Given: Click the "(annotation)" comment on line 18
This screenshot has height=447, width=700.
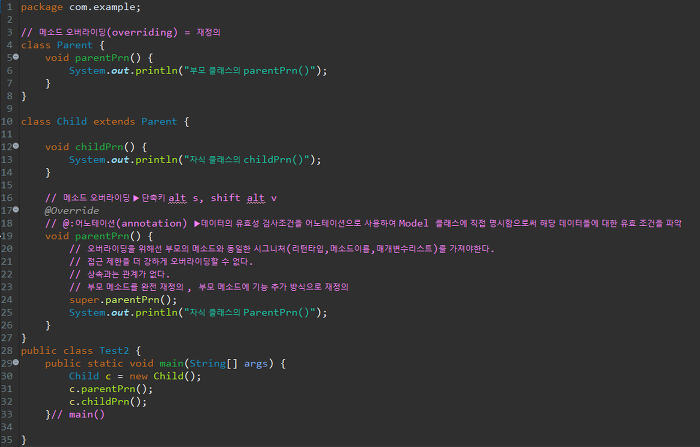Looking at the screenshot, I should pos(151,223).
